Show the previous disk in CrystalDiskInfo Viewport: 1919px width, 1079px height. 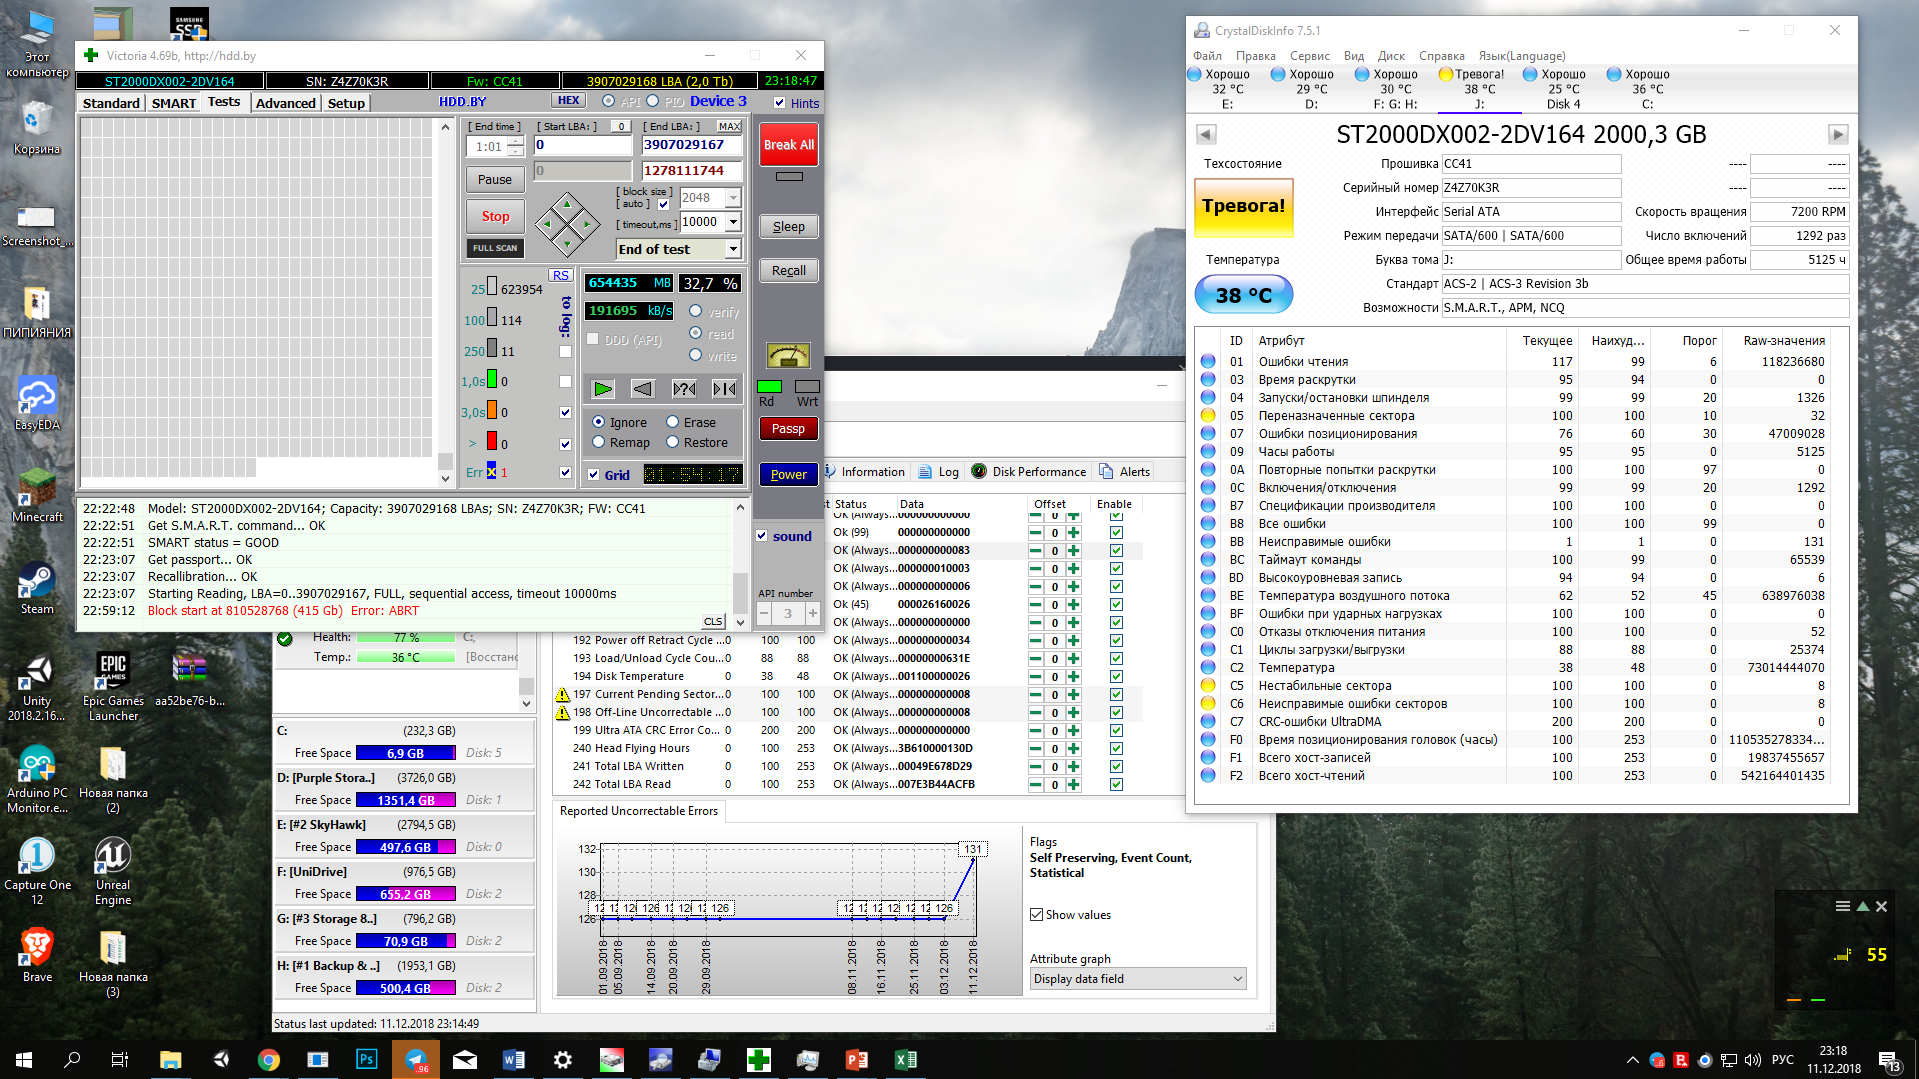click(x=1206, y=134)
